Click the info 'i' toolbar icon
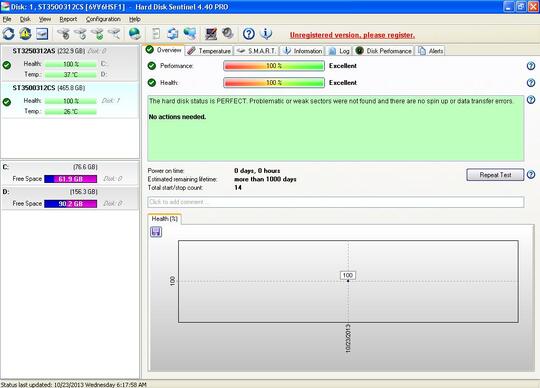Screen dimensions: 540x388 click(x=266, y=34)
